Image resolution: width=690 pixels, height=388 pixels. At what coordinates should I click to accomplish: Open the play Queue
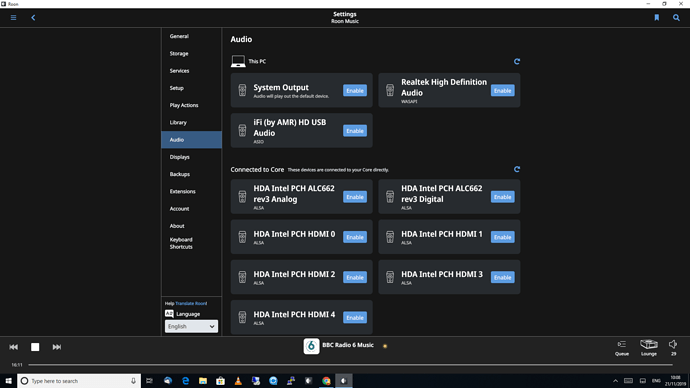point(622,347)
